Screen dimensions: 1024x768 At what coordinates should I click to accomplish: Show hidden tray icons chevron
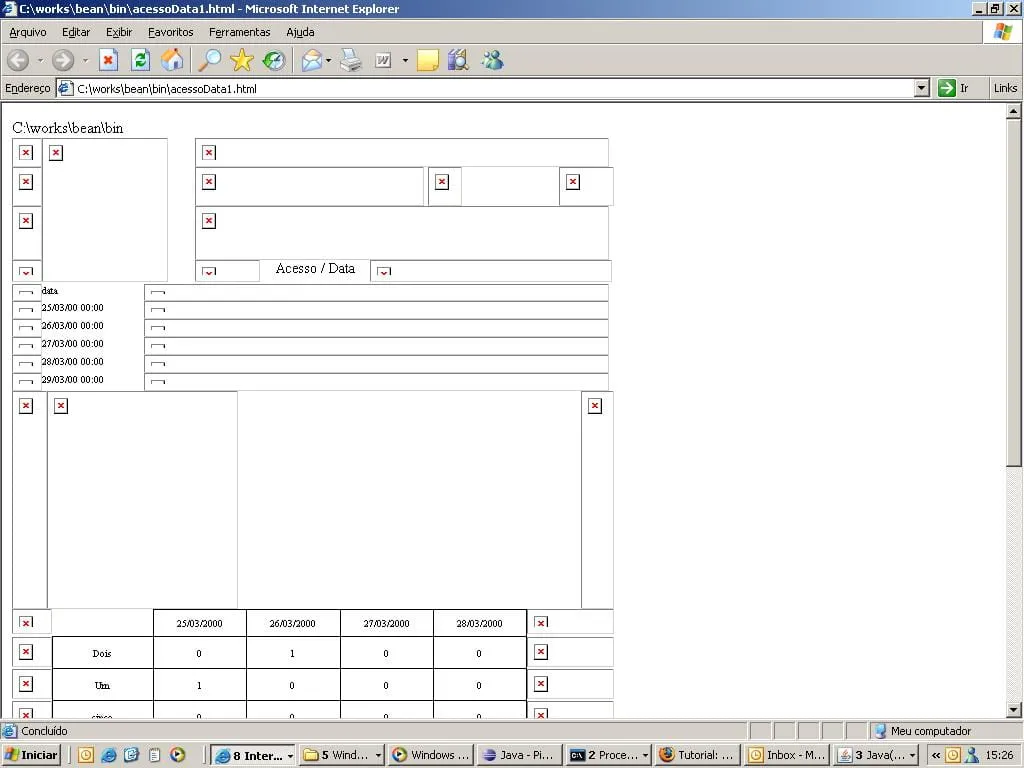[936, 756]
